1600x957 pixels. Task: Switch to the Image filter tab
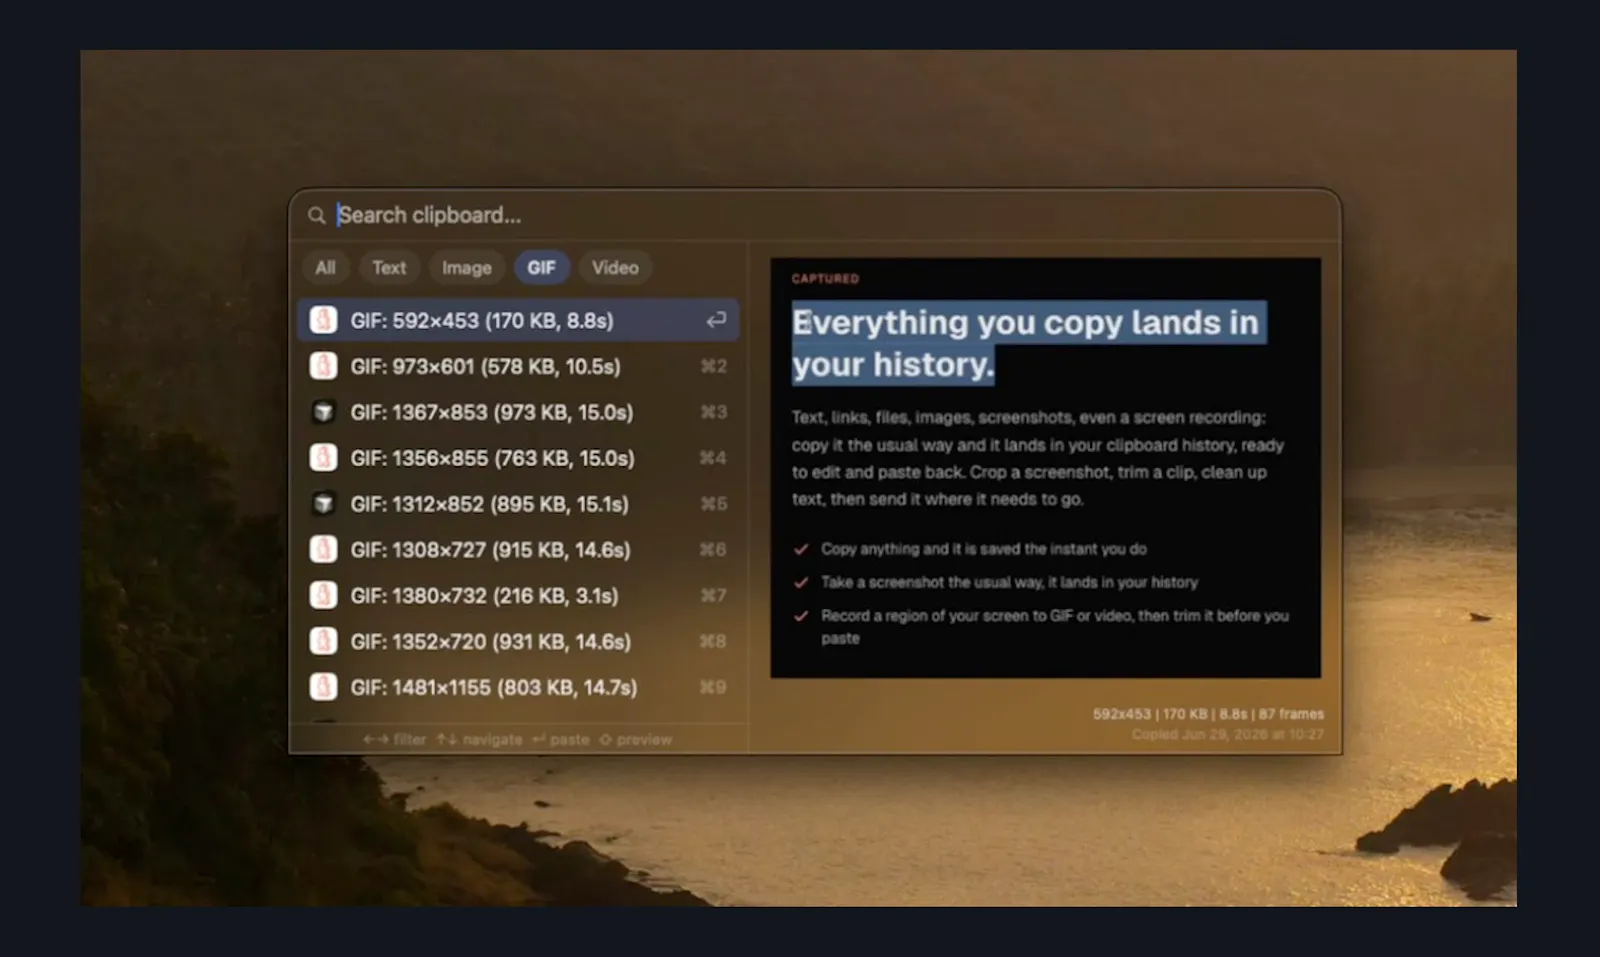click(x=467, y=268)
